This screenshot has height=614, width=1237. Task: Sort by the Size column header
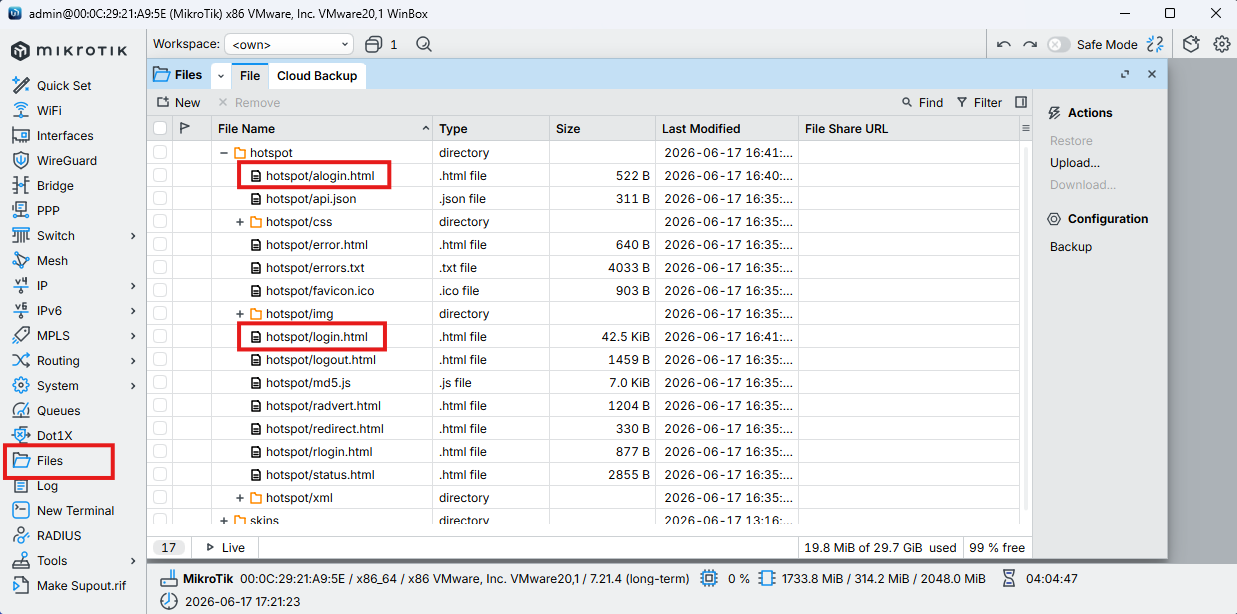pos(602,129)
